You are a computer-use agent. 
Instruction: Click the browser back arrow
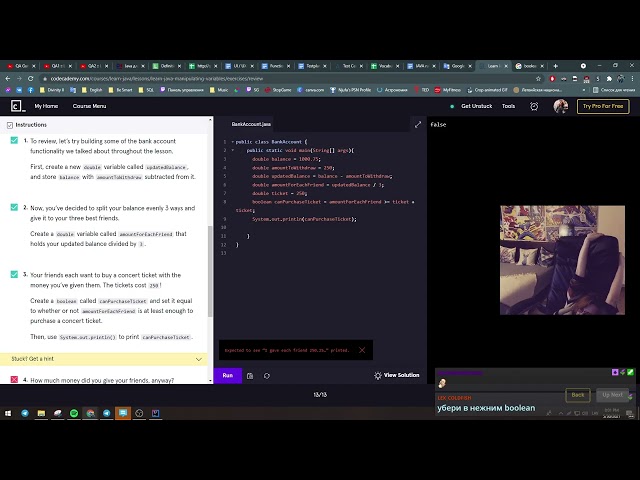[x=8, y=78]
